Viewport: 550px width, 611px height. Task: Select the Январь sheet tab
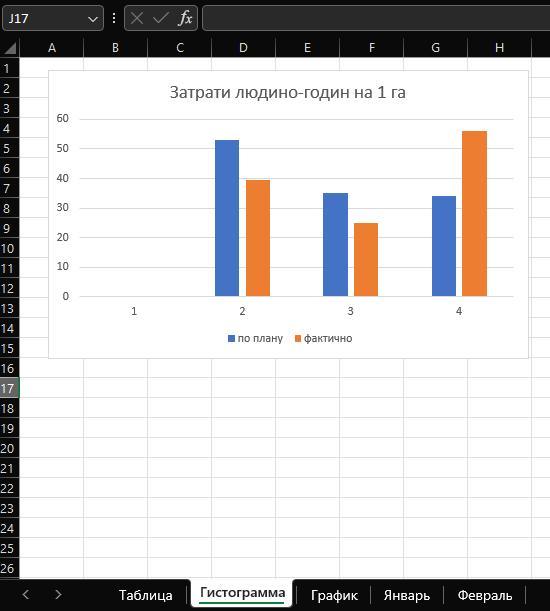[407, 595]
